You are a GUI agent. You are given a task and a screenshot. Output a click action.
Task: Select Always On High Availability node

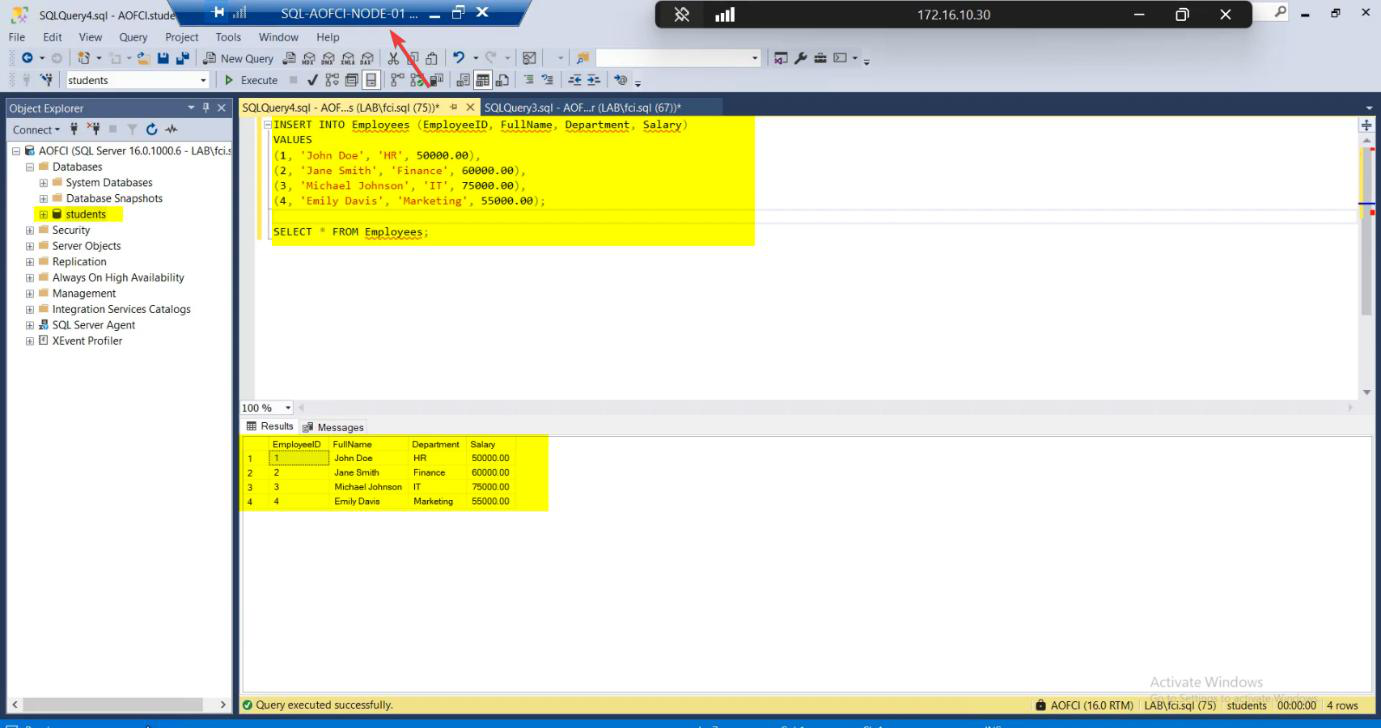click(x=118, y=278)
